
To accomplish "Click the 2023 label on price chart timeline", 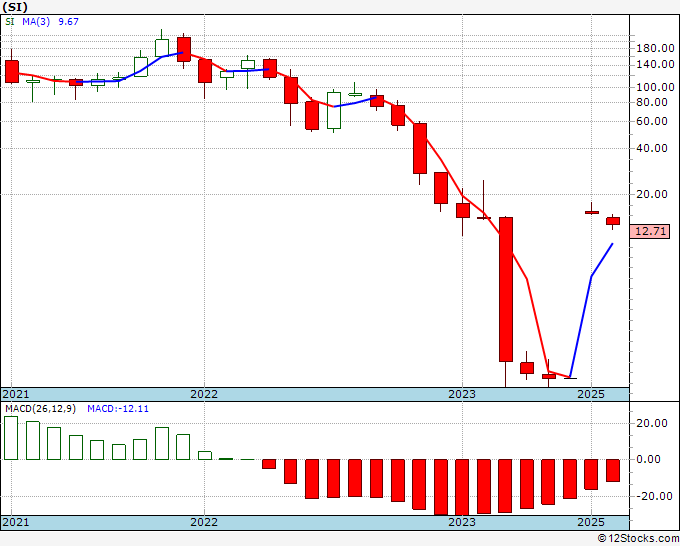I will coord(462,394).
